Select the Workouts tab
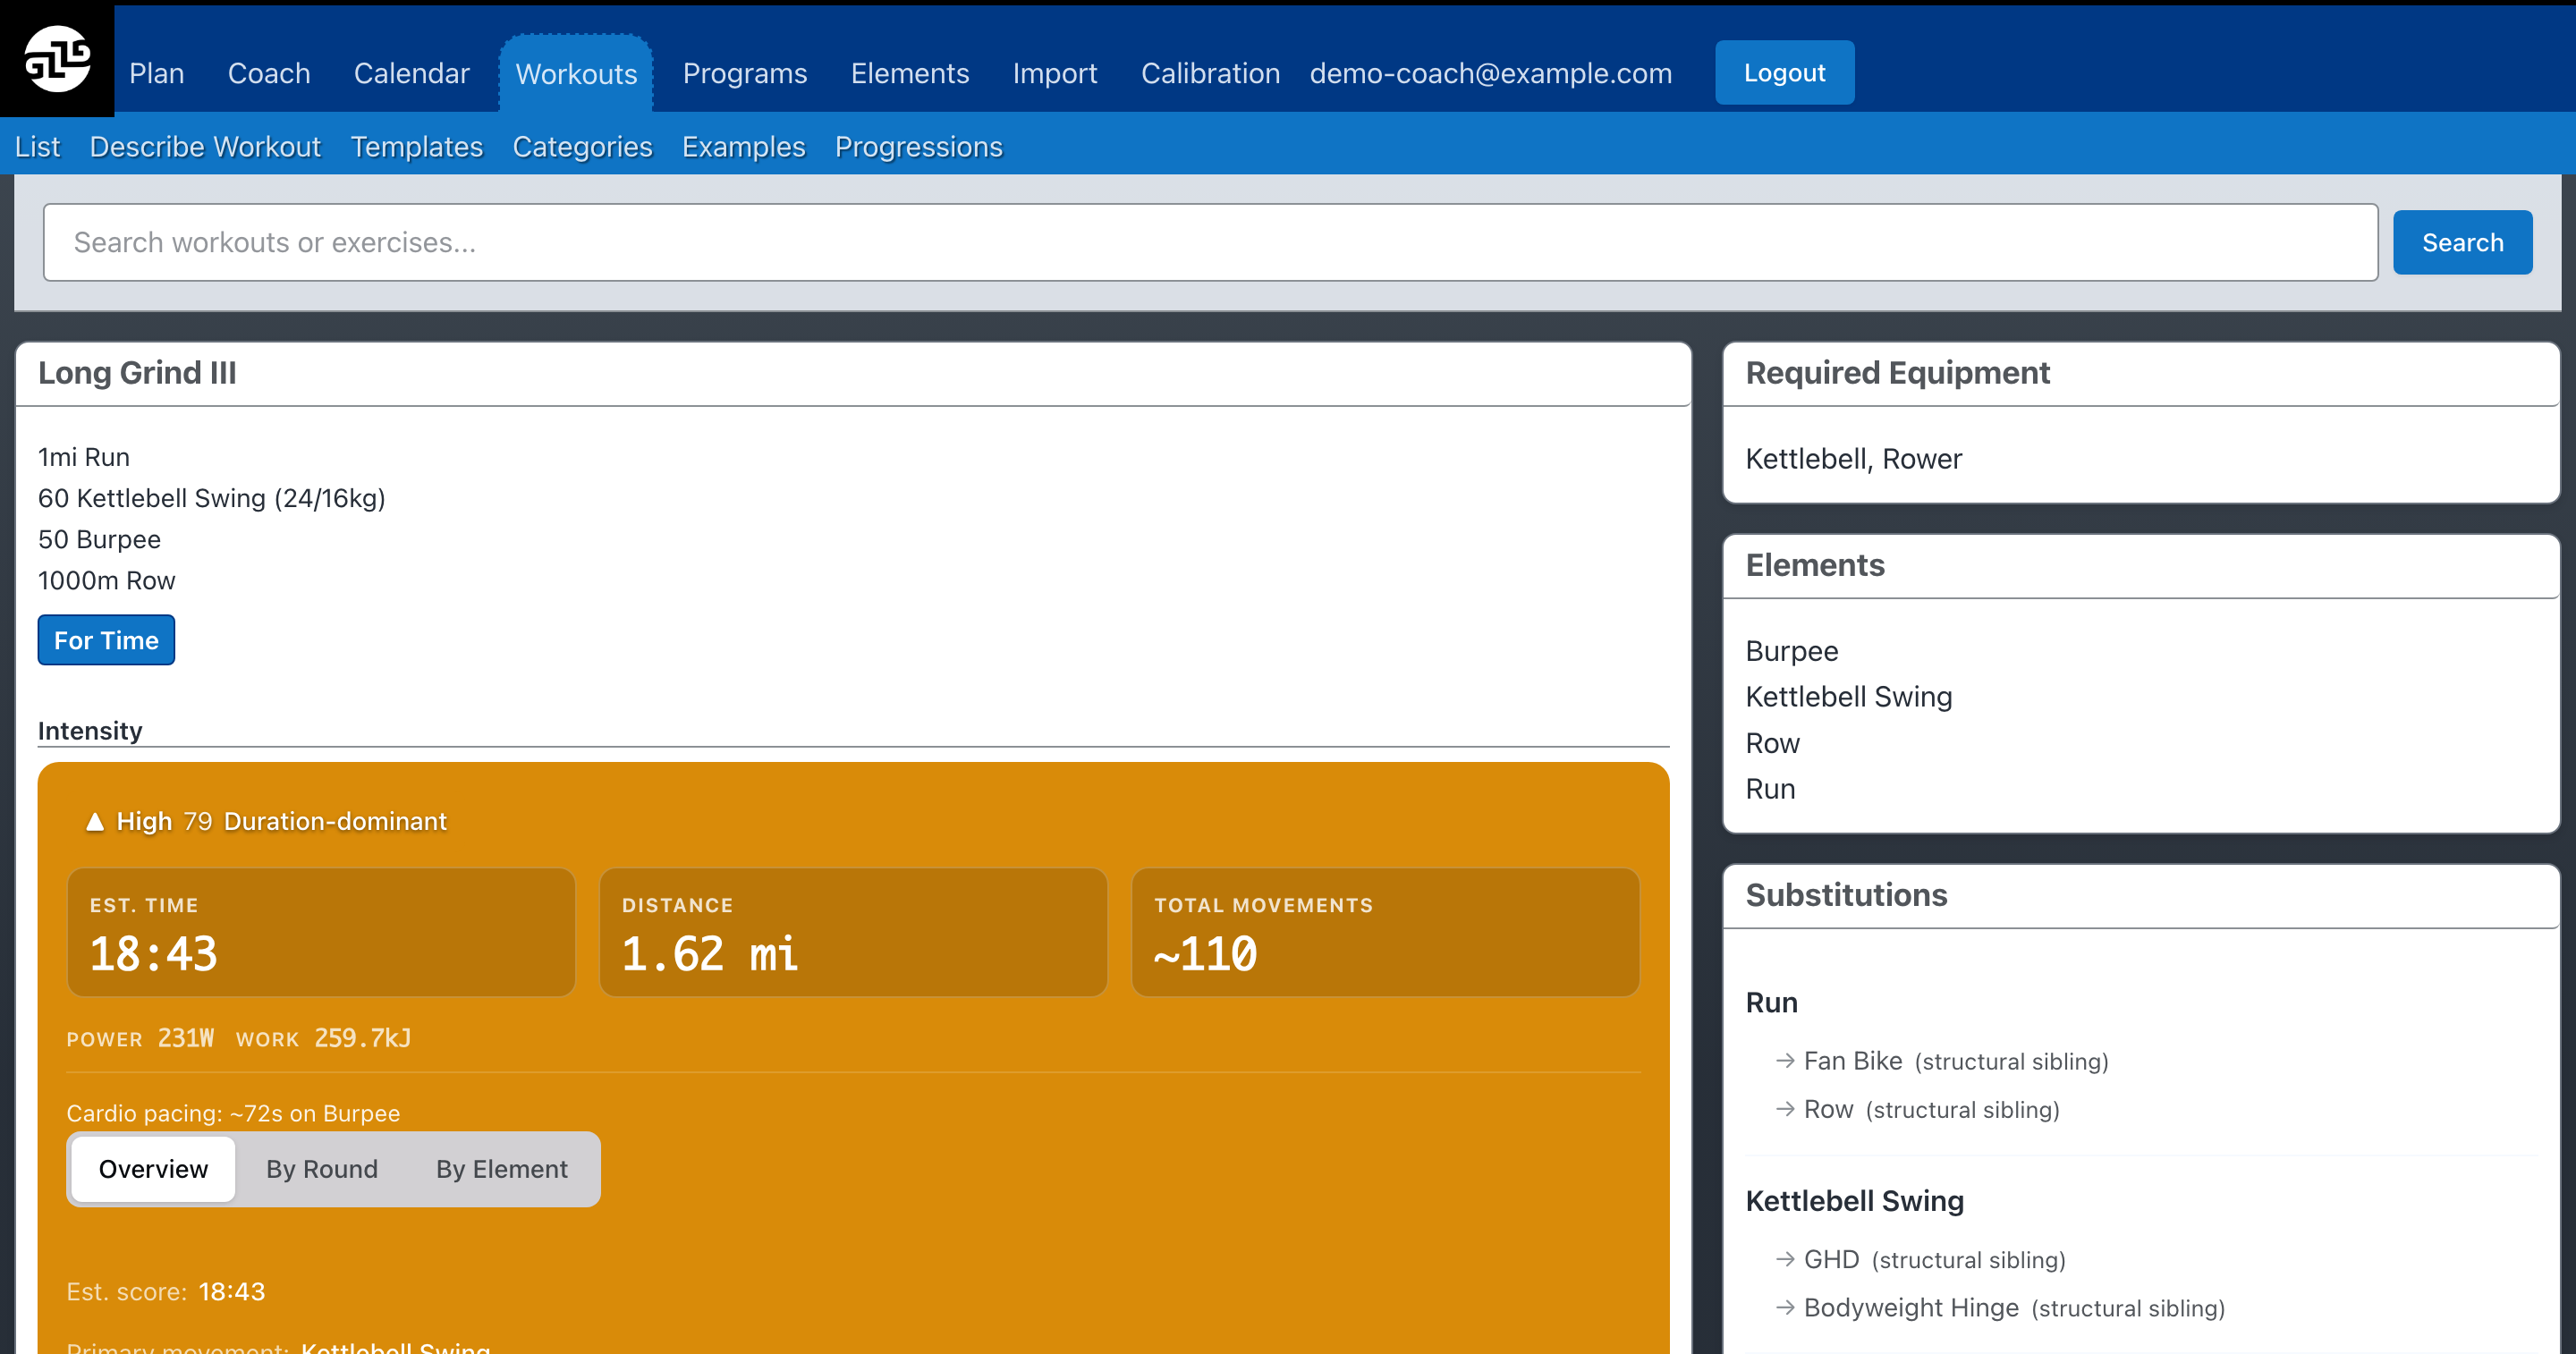This screenshot has width=2576, height=1354. click(x=576, y=74)
